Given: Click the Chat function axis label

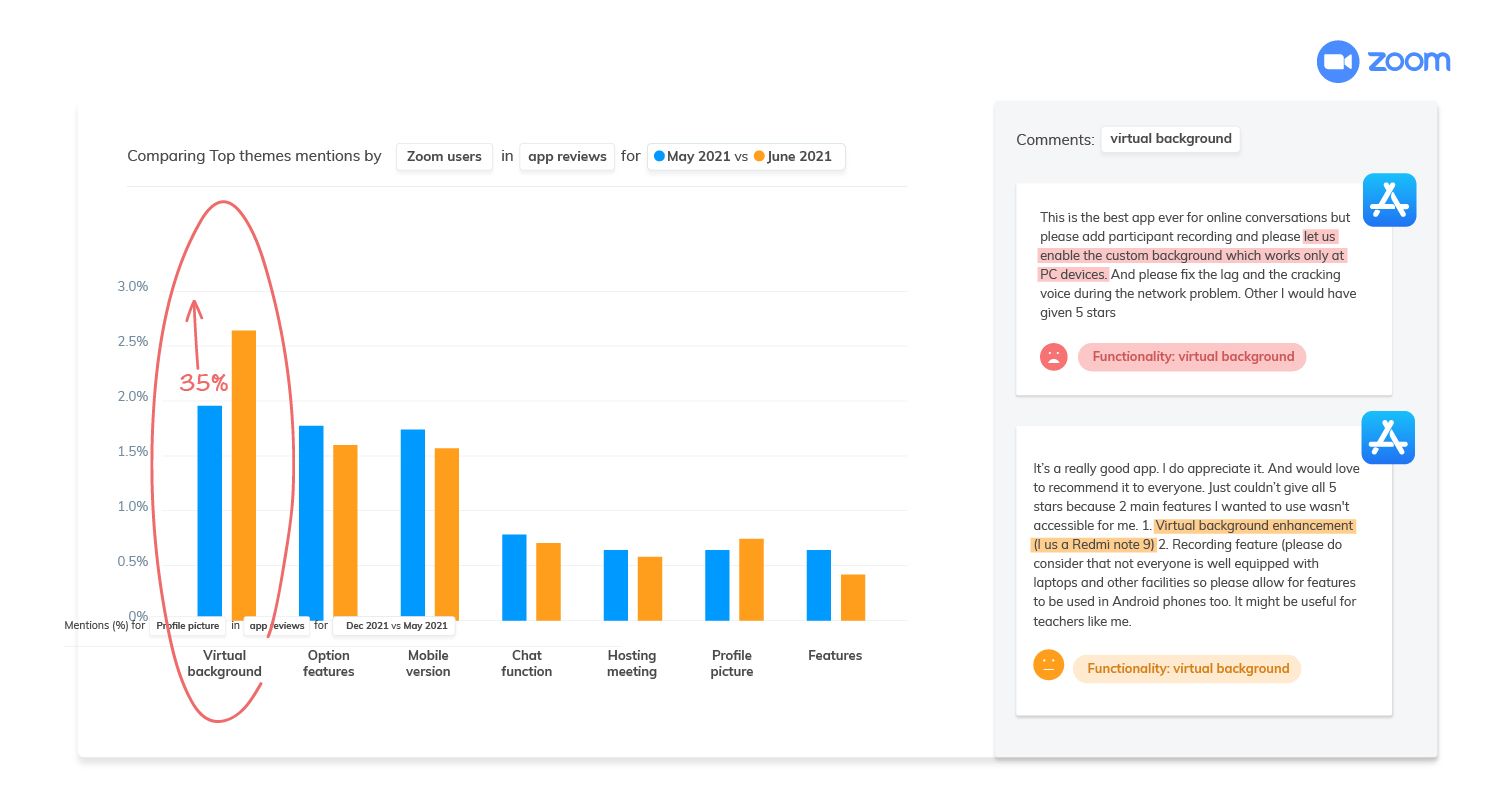Looking at the screenshot, I should coord(527,664).
